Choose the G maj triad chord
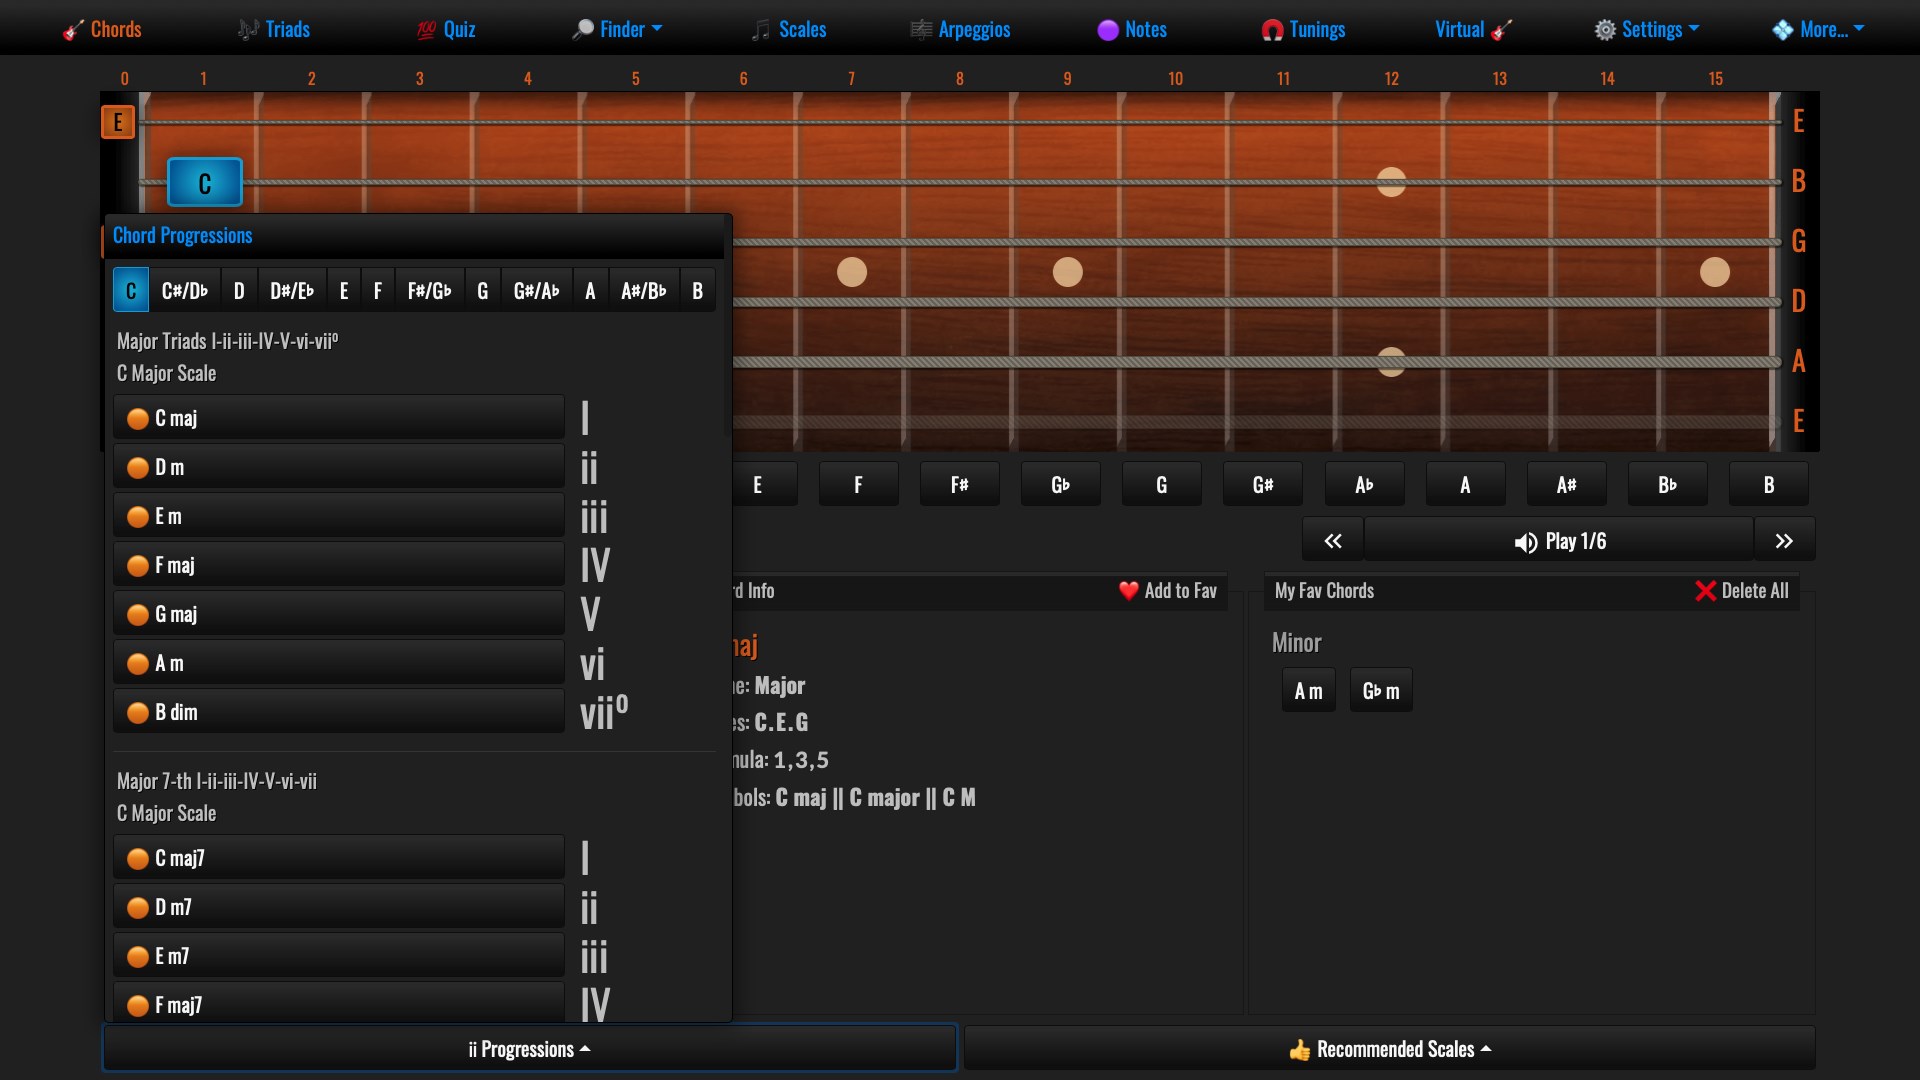The image size is (1920, 1080). click(339, 614)
